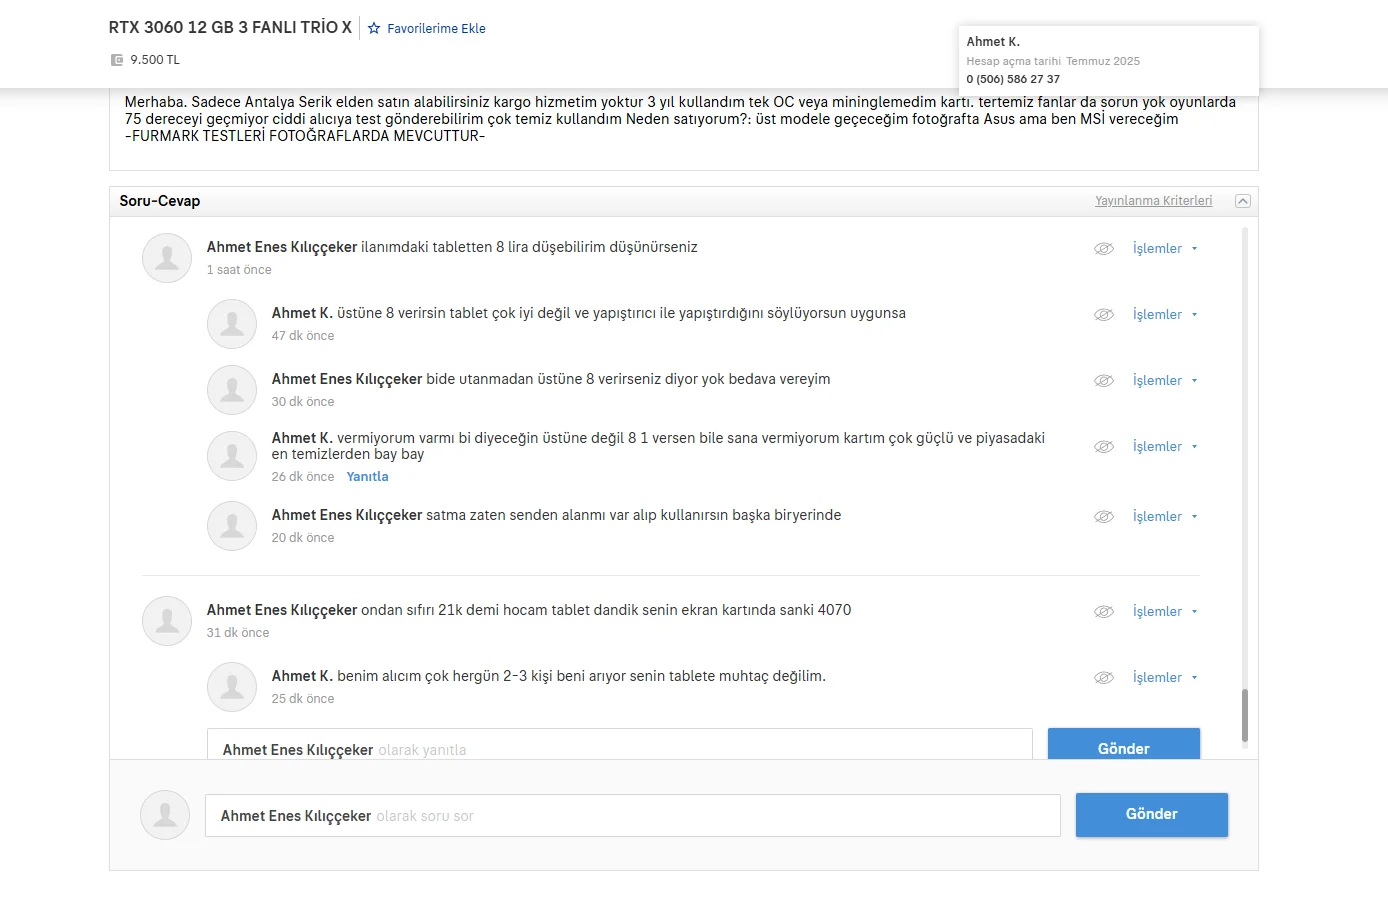The image size is (1388, 899).
Task: Click listing title RTX 3060 12 GB 3 FANLI TRİO X
Action: tap(230, 28)
